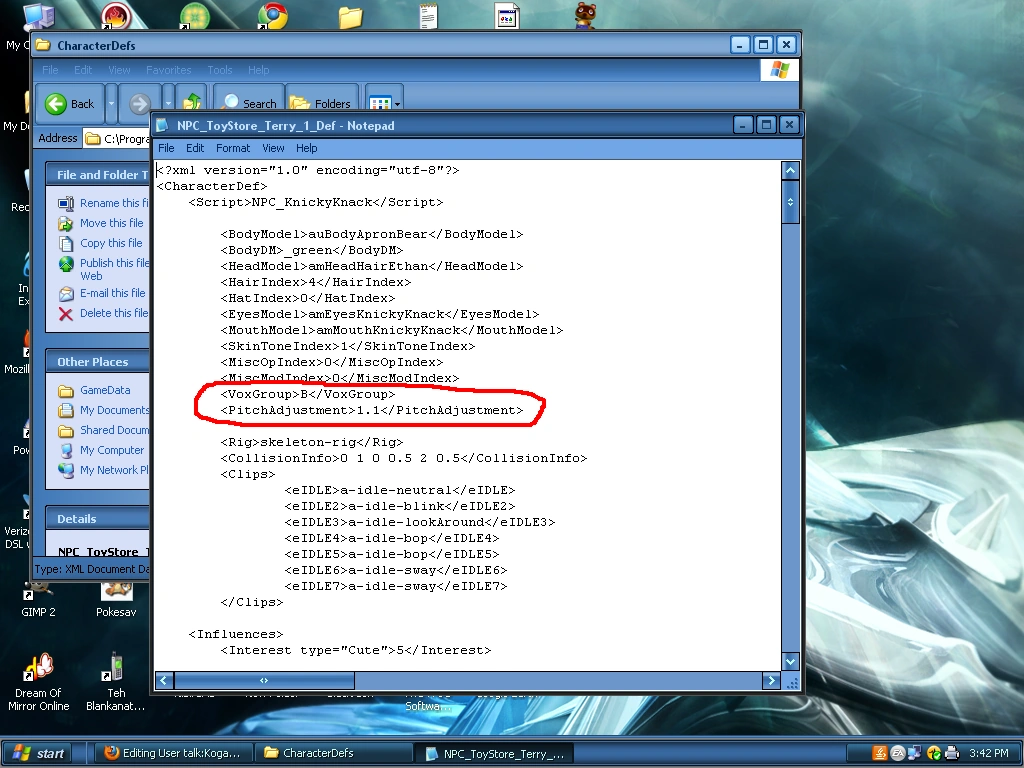The width and height of the screenshot is (1024, 768).
Task: Click the red X delete icon
Action: [66, 314]
